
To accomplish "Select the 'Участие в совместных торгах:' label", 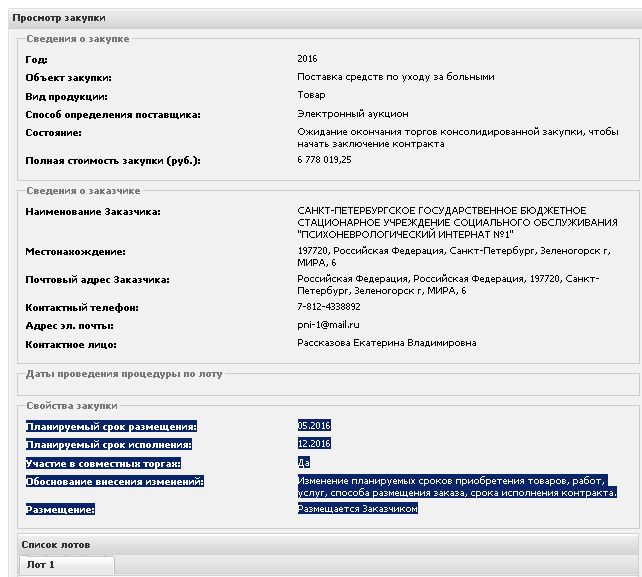I will tap(103, 464).
